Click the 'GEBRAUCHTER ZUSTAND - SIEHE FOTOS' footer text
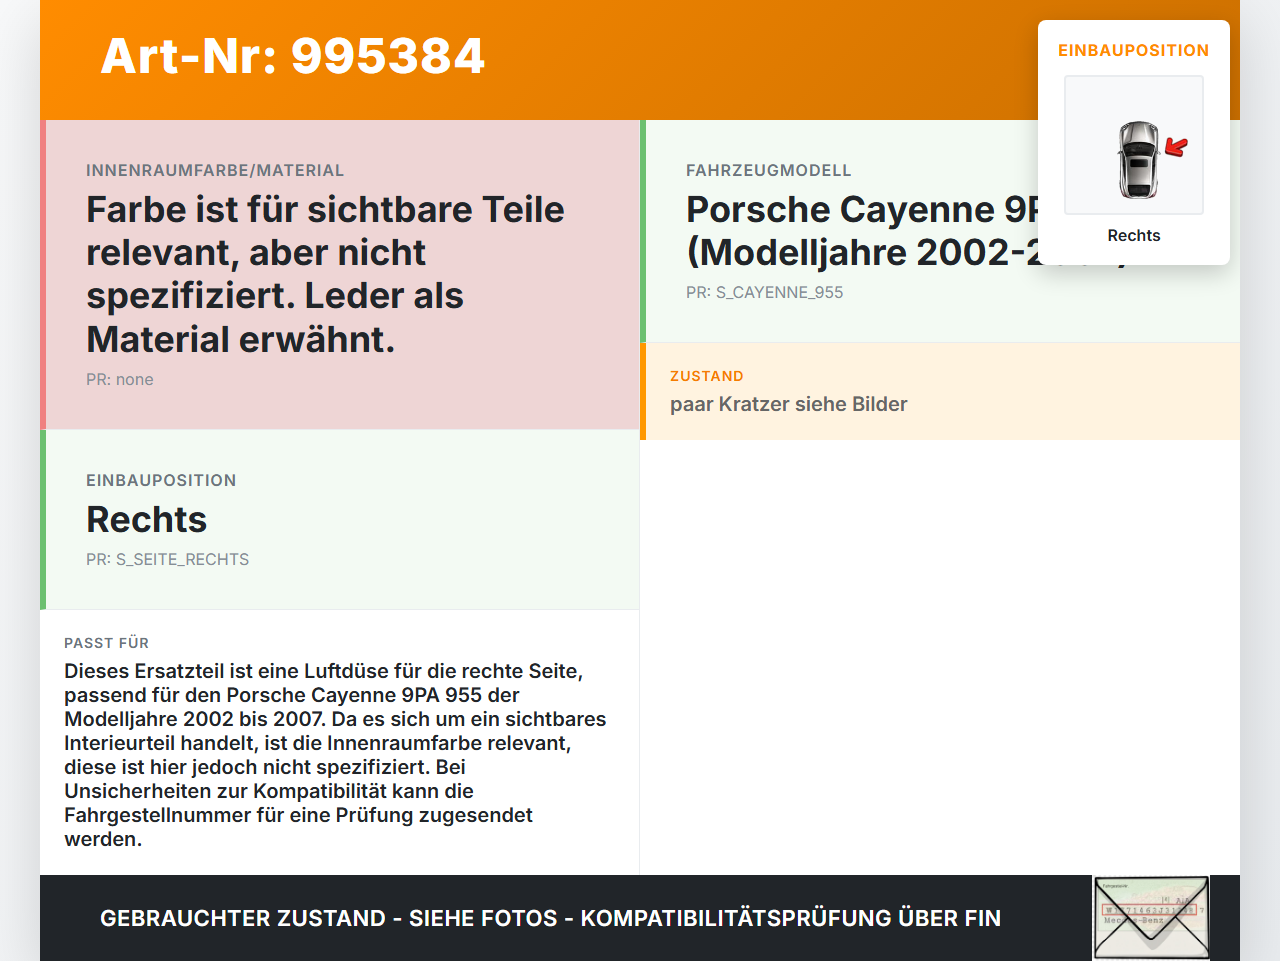 550,918
